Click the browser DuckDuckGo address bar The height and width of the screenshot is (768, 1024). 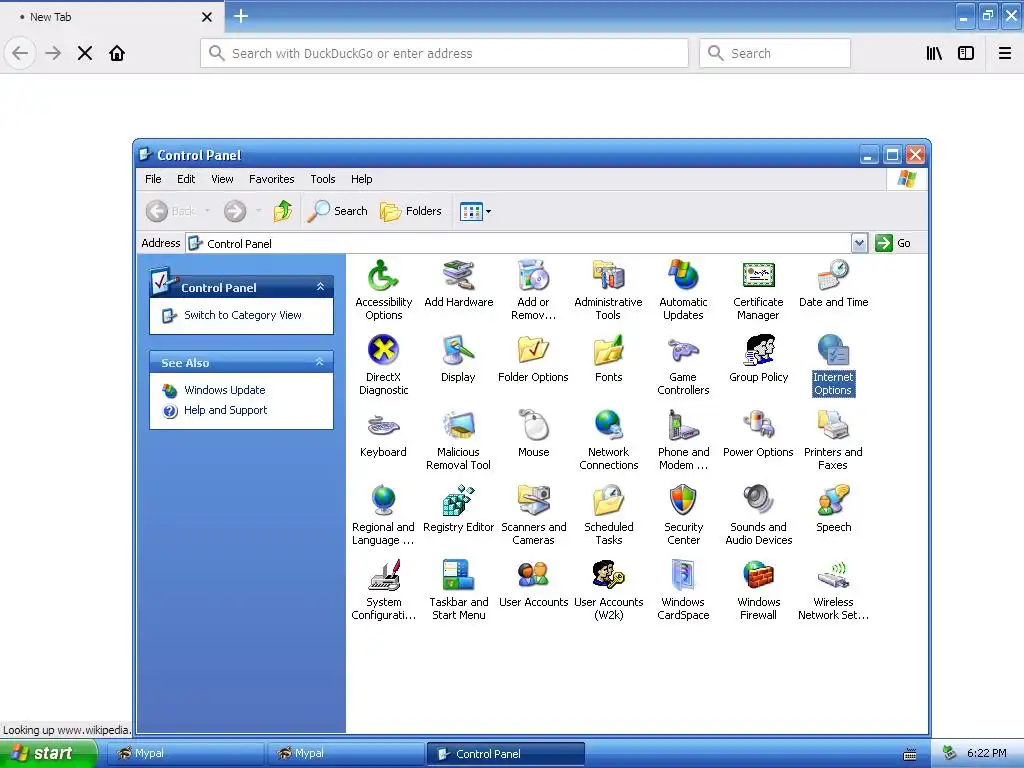444,53
